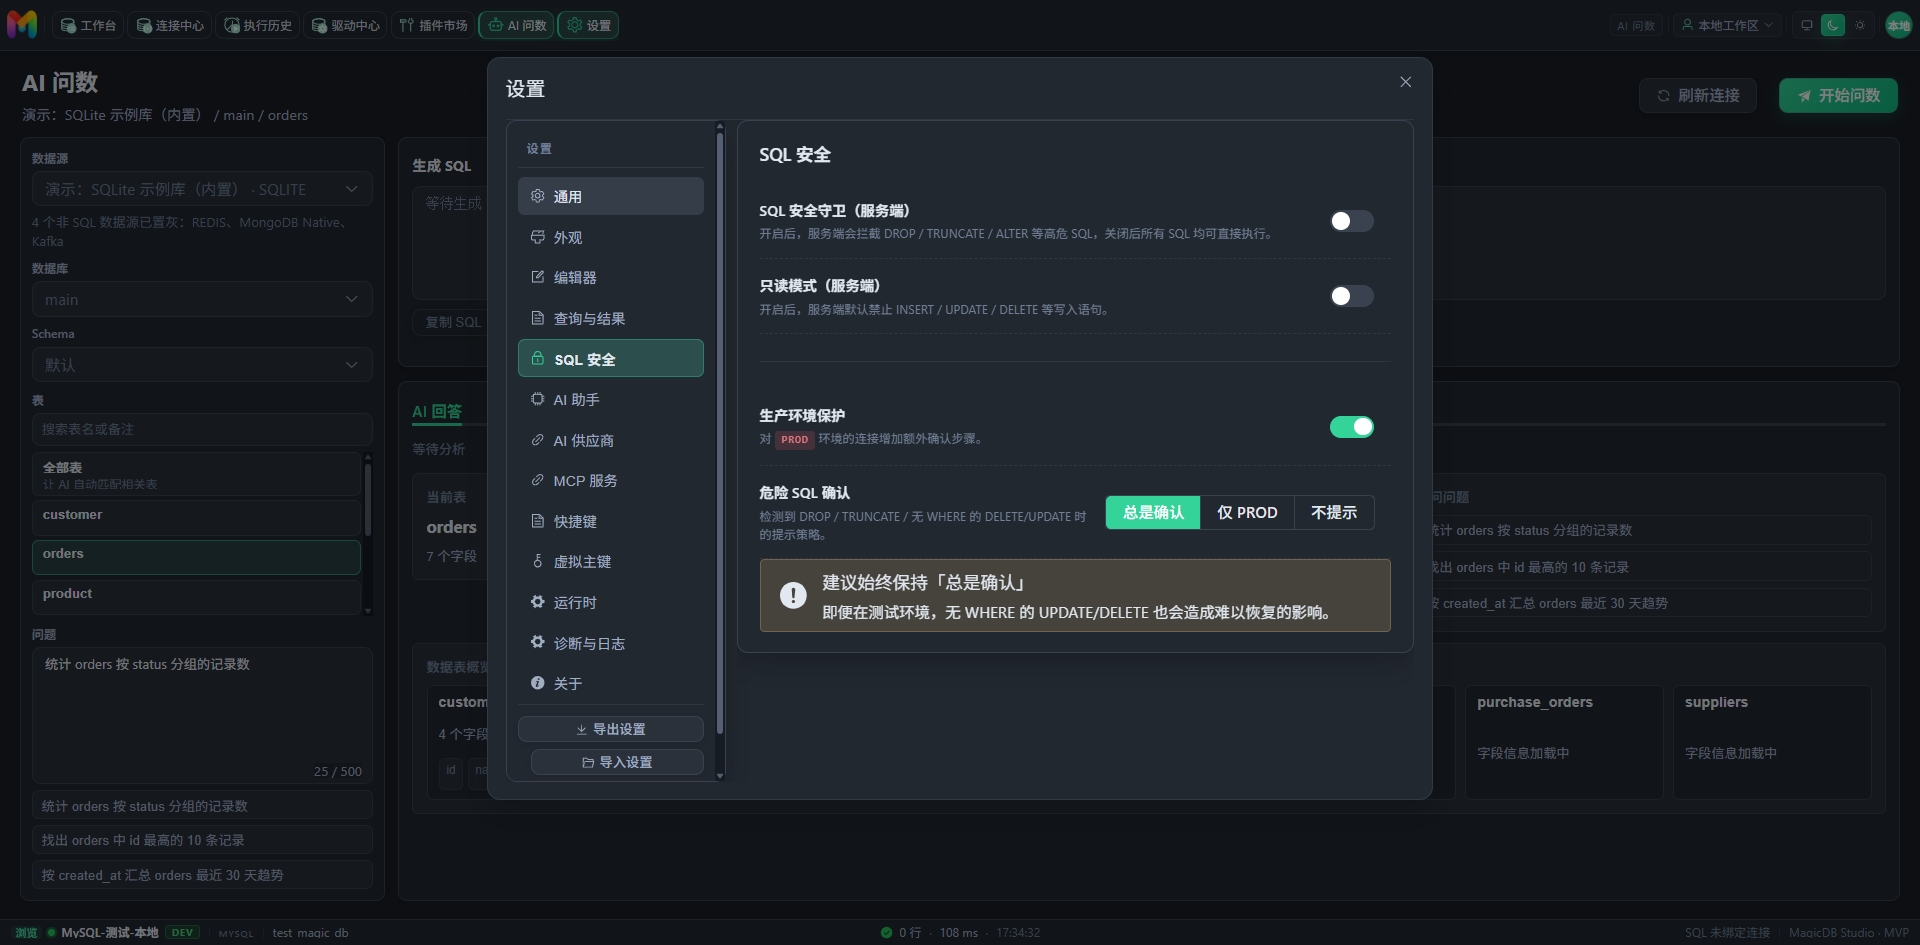Select 编辑器 settings category
Screen dimensions: 1920x945
(x=611, y=277)
